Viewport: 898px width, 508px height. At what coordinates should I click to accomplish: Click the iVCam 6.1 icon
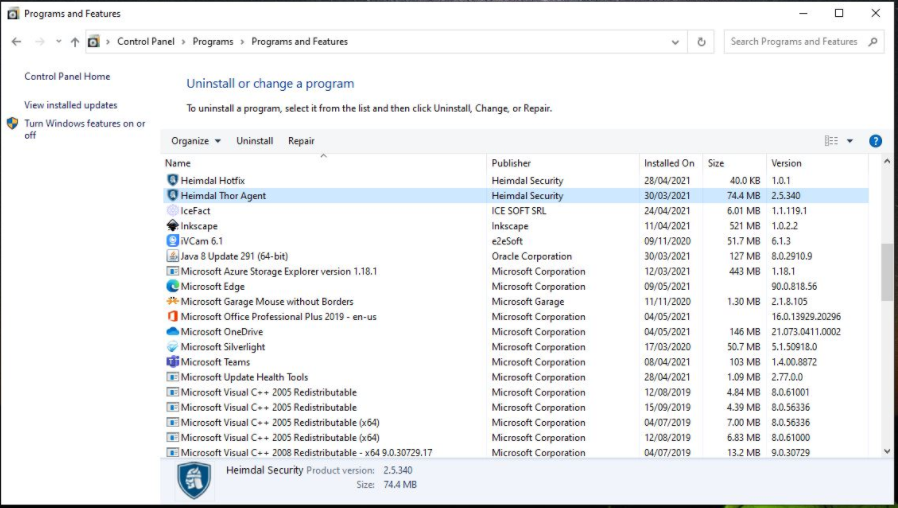(x=172, y=241)
